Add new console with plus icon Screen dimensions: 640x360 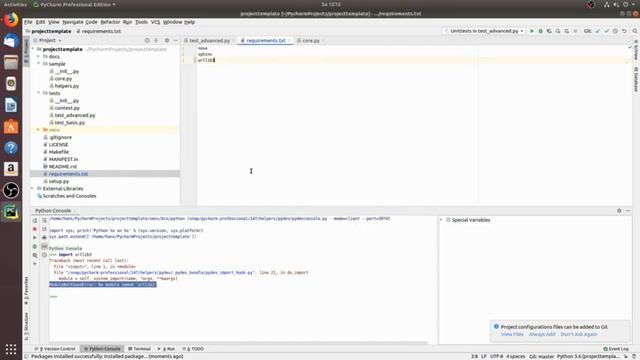pyautogui.click(x=35, y=264)
